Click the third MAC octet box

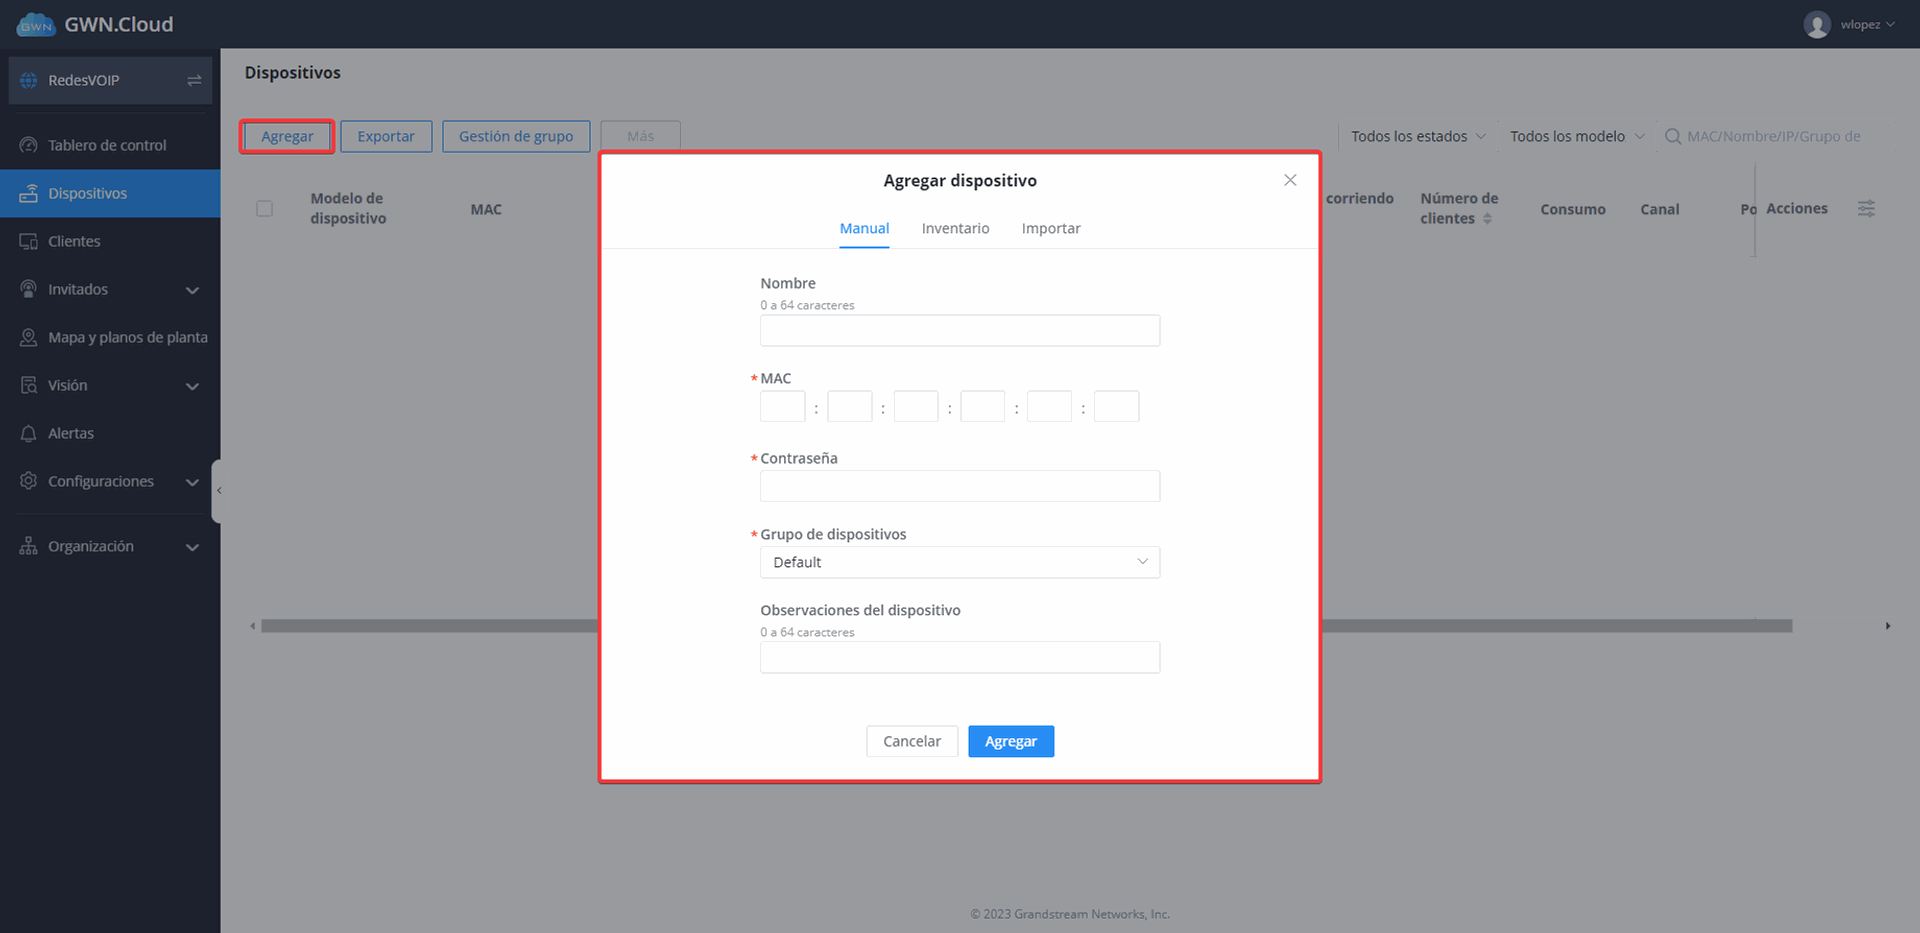point(916,406)
